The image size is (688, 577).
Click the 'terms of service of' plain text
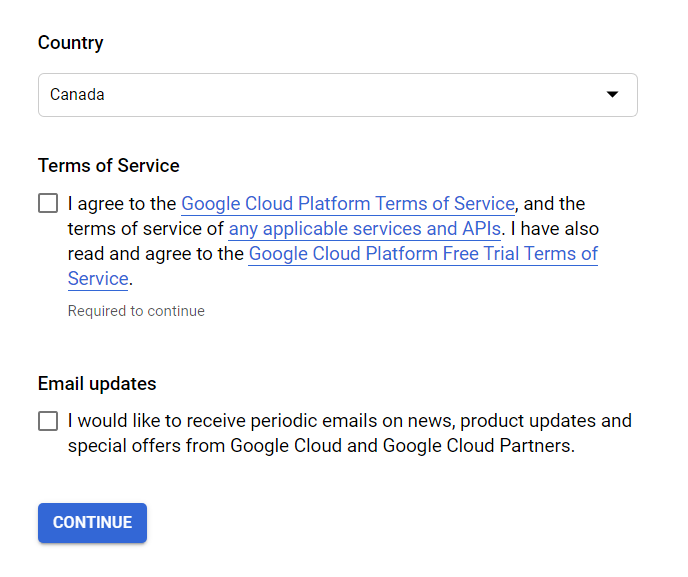[x=146, y=229]
